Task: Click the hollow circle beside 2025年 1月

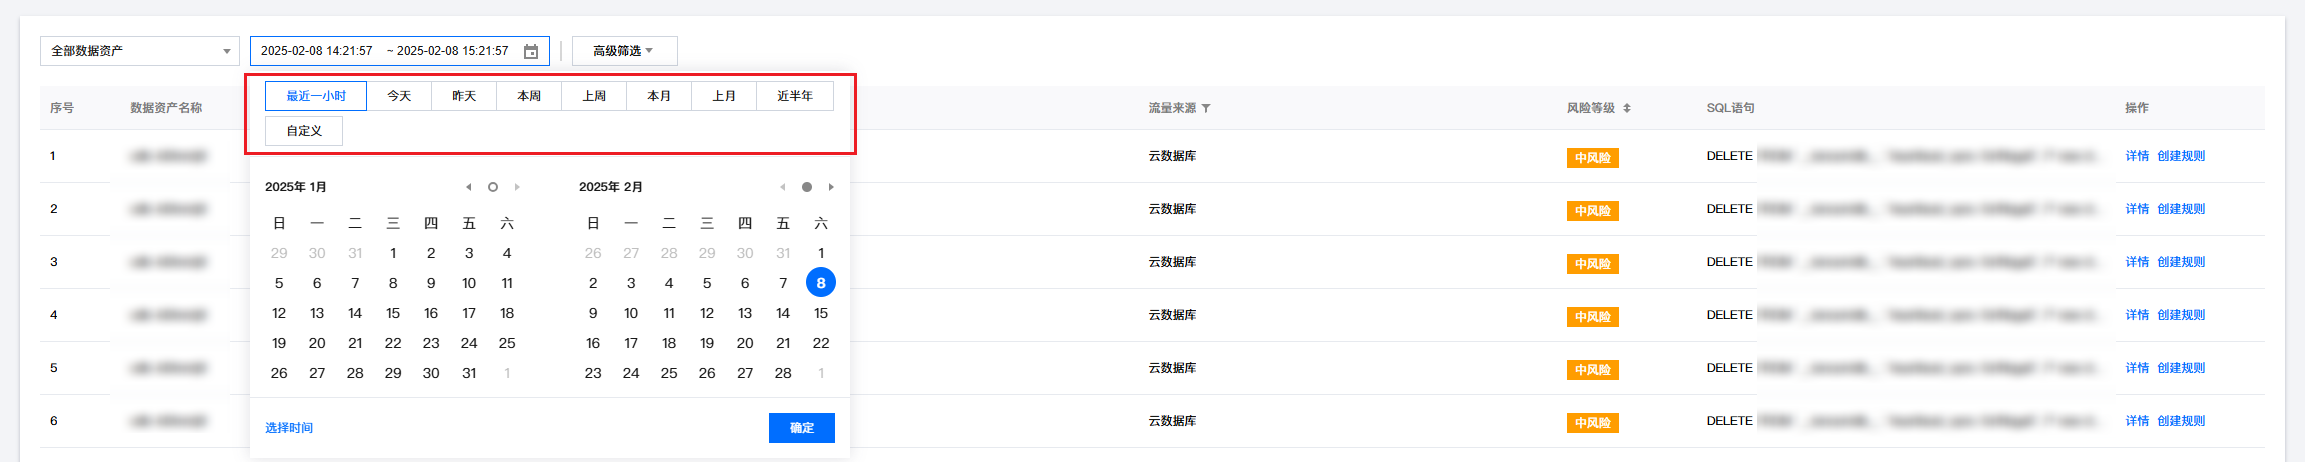Action: pos(493,187)
